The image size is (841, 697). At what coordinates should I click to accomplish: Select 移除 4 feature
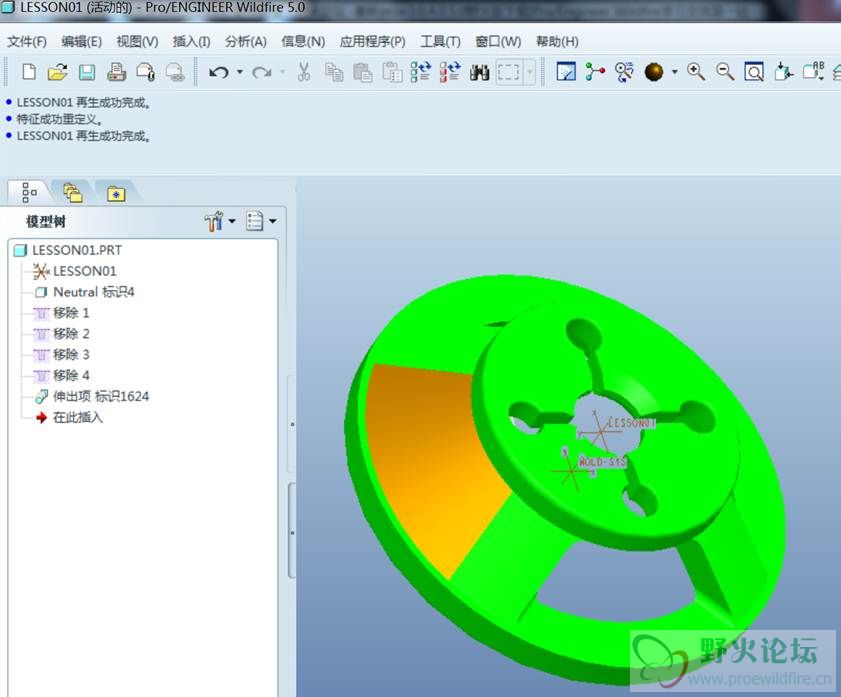(x=71, y=376)
